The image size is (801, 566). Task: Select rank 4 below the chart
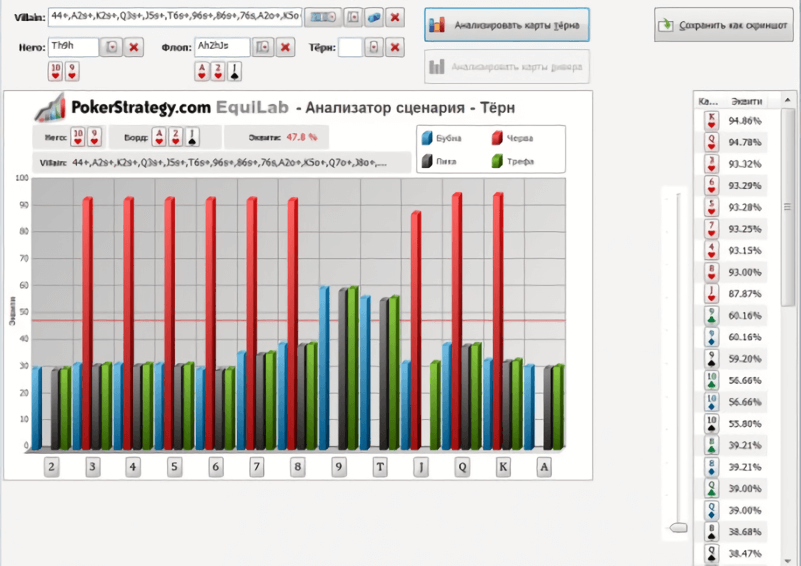133,466
